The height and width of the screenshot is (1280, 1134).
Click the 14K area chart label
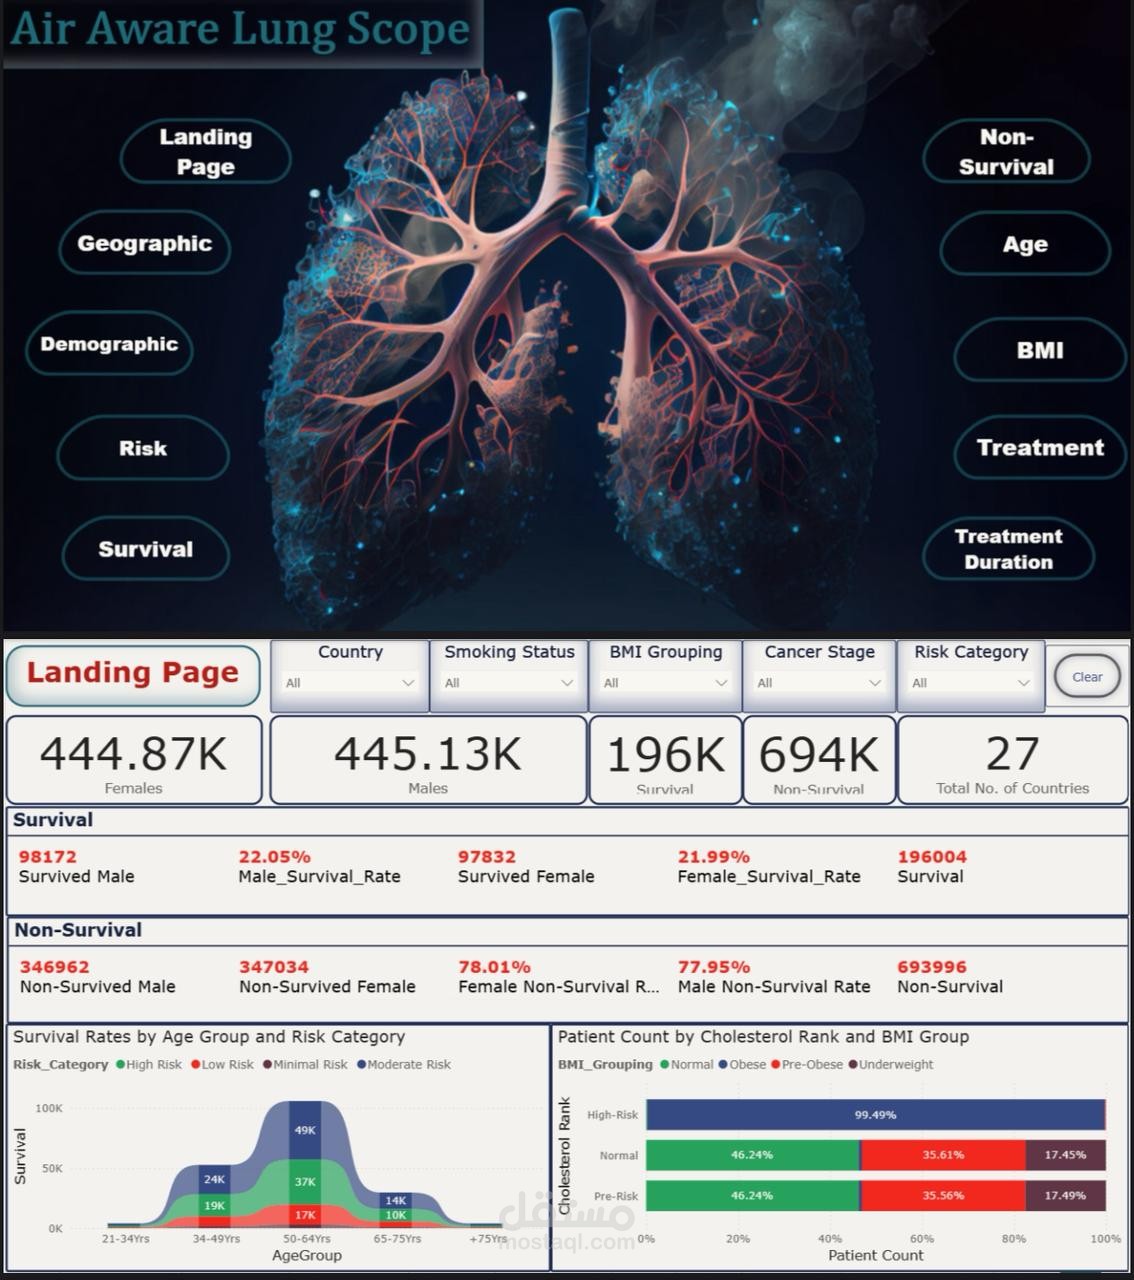point(396,1201)
